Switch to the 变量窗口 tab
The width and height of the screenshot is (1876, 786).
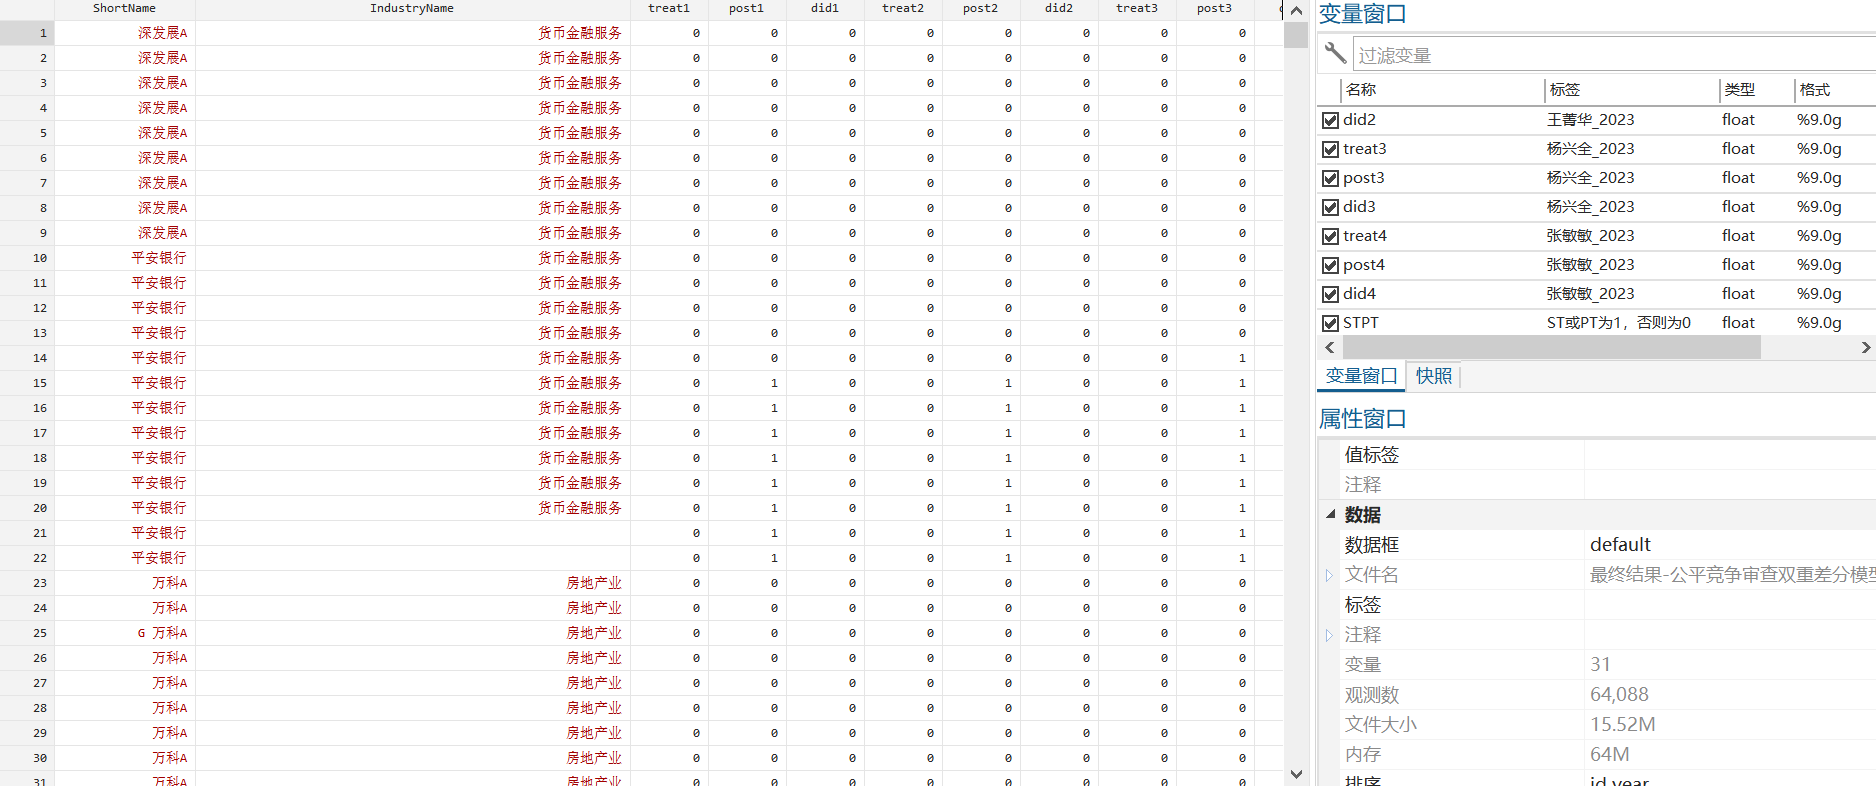click(x=1361, y=376)
